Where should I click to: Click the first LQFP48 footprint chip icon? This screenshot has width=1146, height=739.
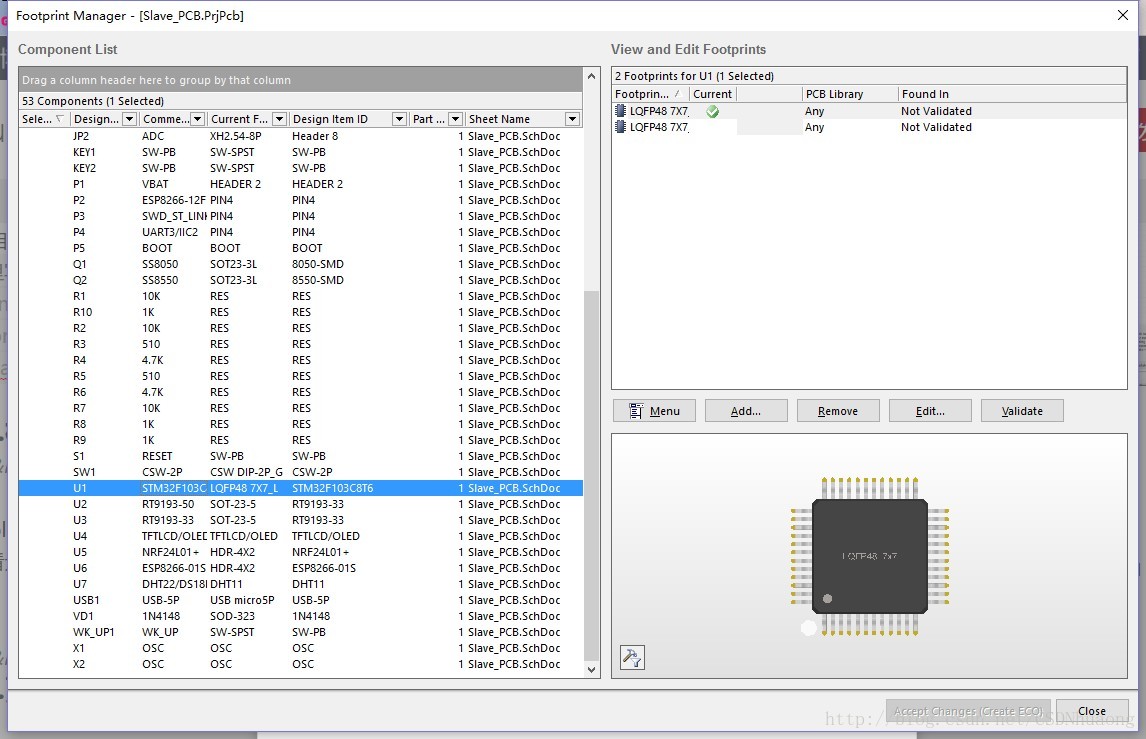[621, 111]
